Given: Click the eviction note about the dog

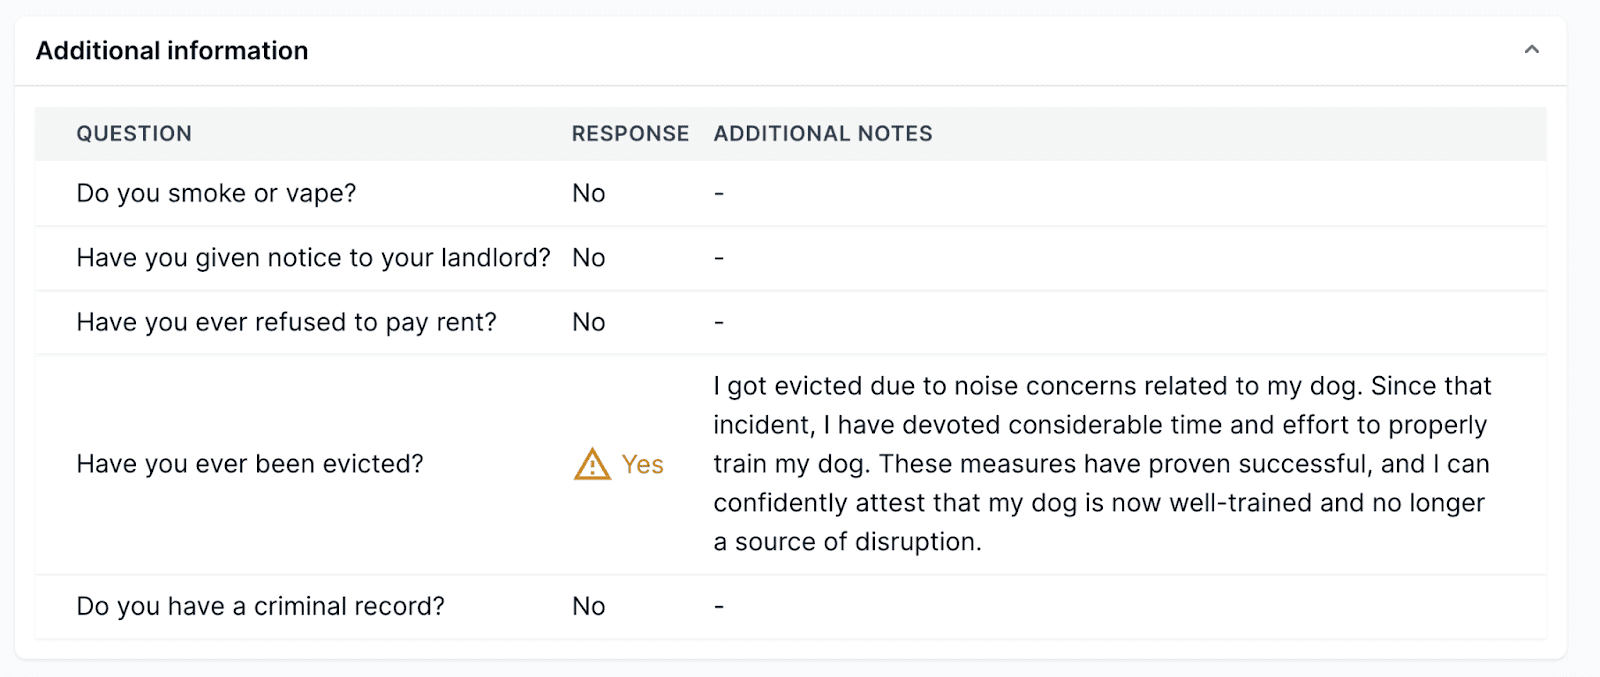Looking at the screenshot, I should pos(1100,464).
